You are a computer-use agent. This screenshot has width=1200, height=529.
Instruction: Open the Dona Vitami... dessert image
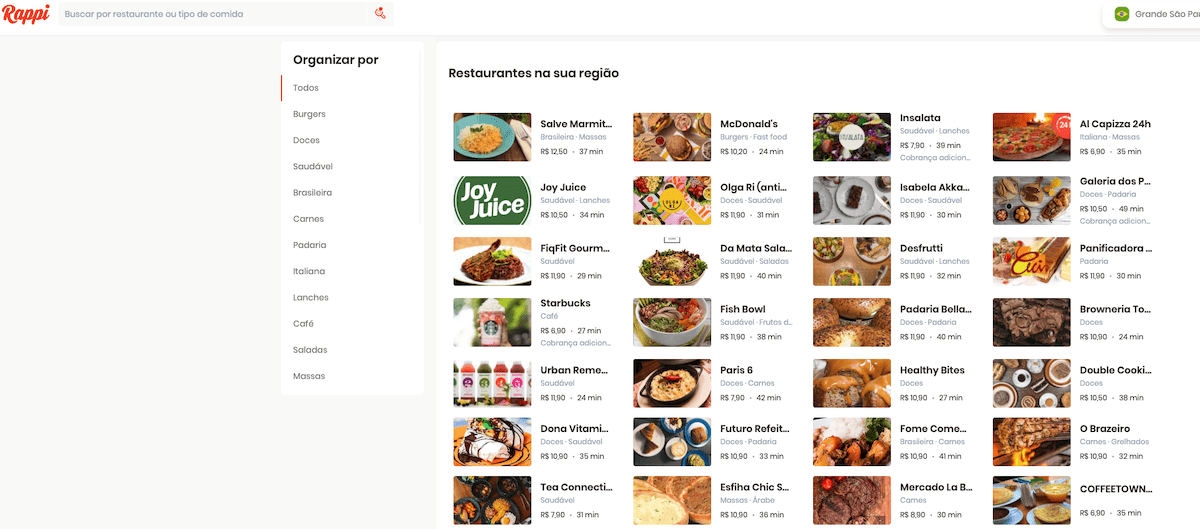pos(492,441)
